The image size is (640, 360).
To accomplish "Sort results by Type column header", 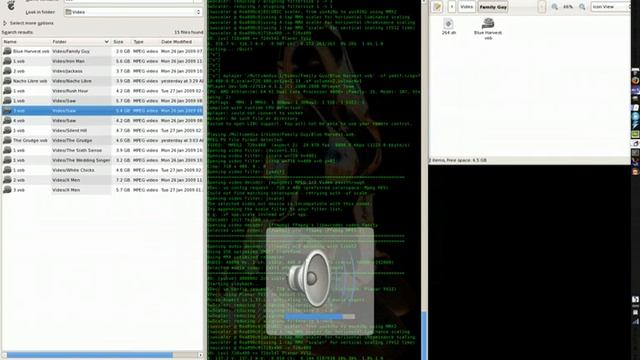I will tap(145, 42).
